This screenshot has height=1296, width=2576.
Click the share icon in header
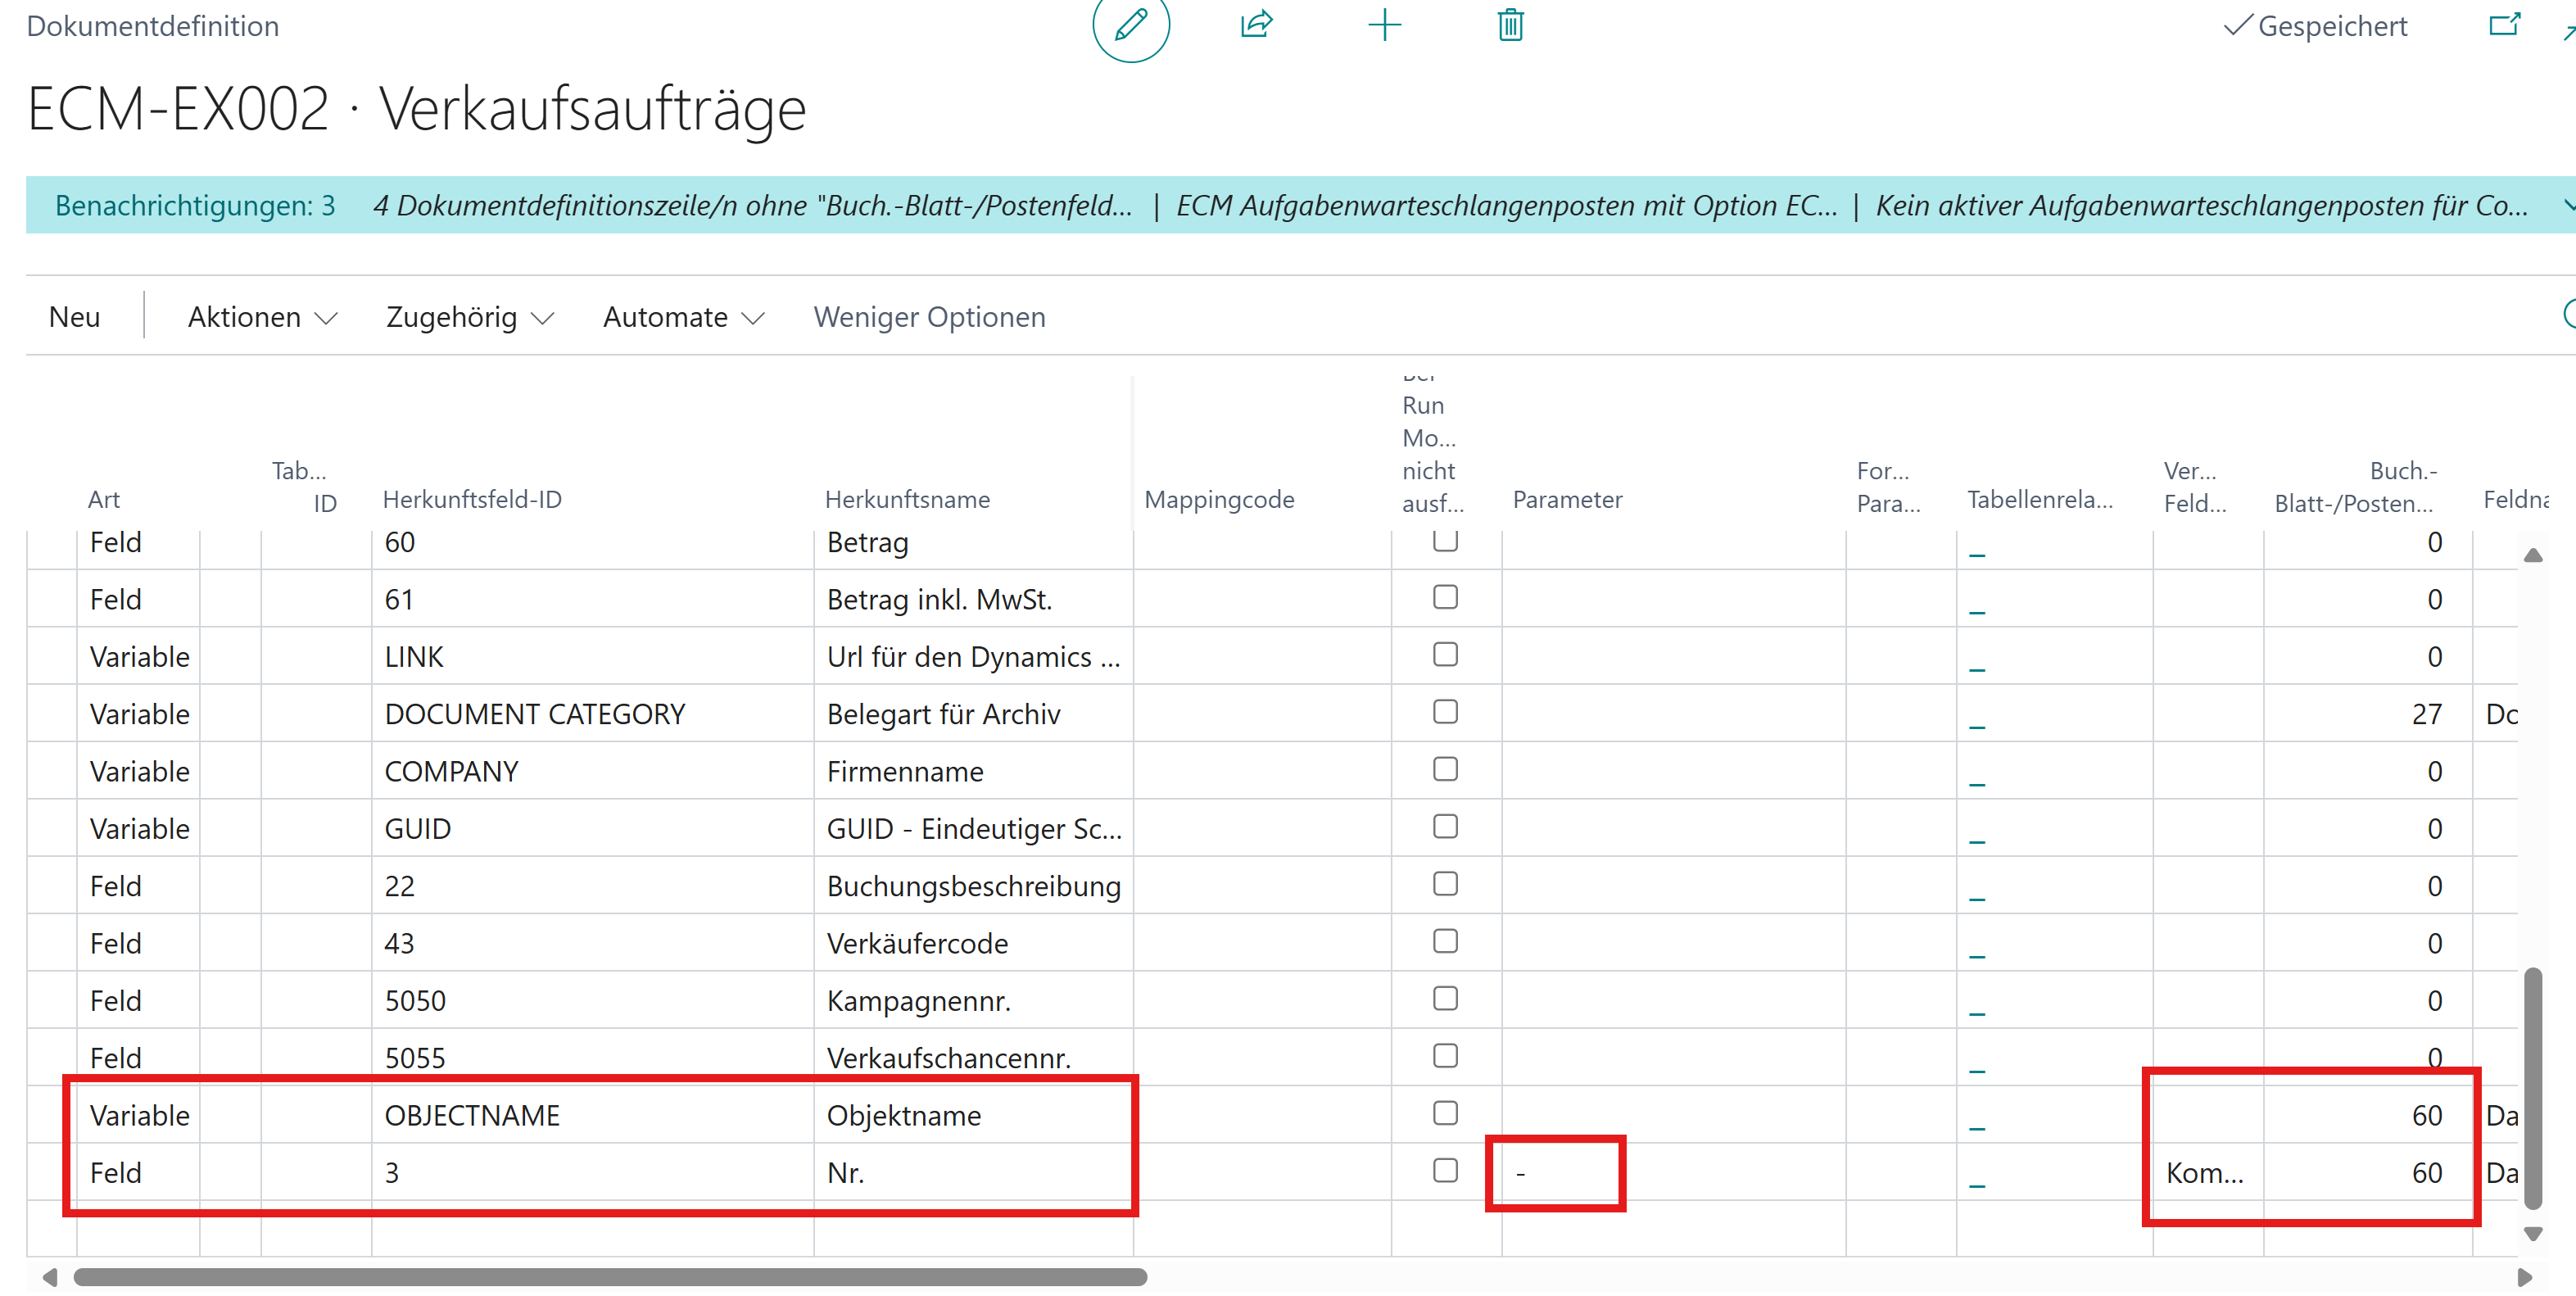pos(1256,24)
